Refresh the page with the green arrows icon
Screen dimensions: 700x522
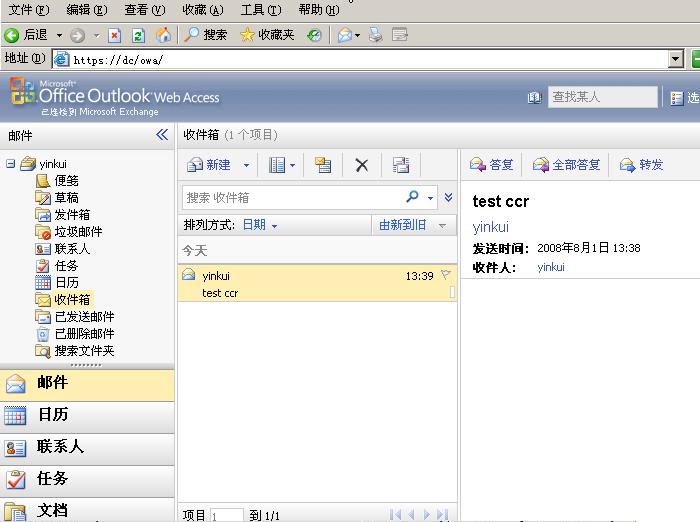tap(139, 35)
